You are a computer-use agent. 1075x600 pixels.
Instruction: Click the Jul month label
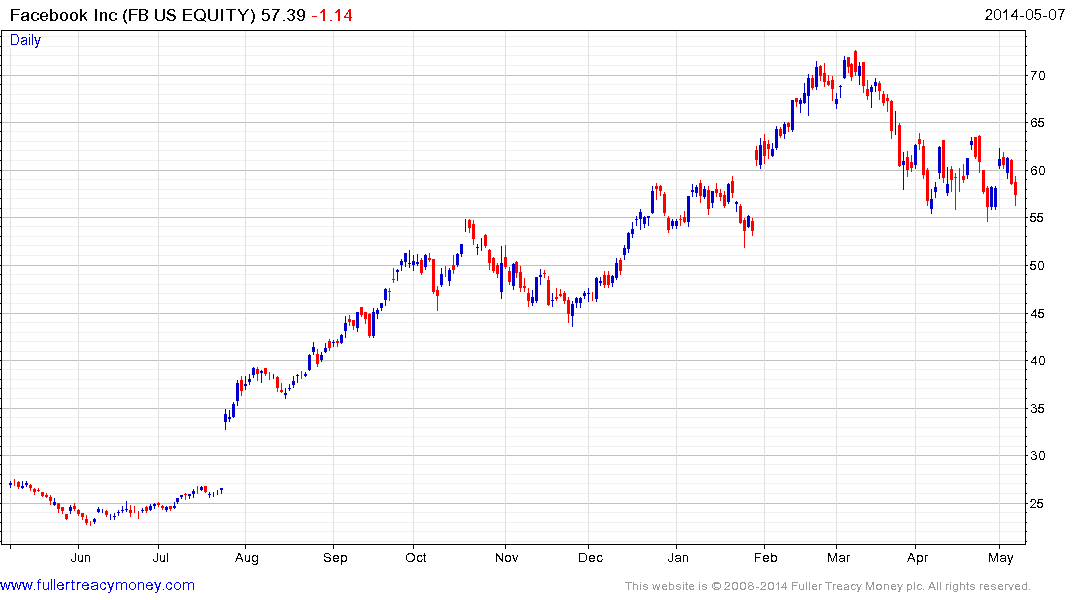tap(160, 557)
